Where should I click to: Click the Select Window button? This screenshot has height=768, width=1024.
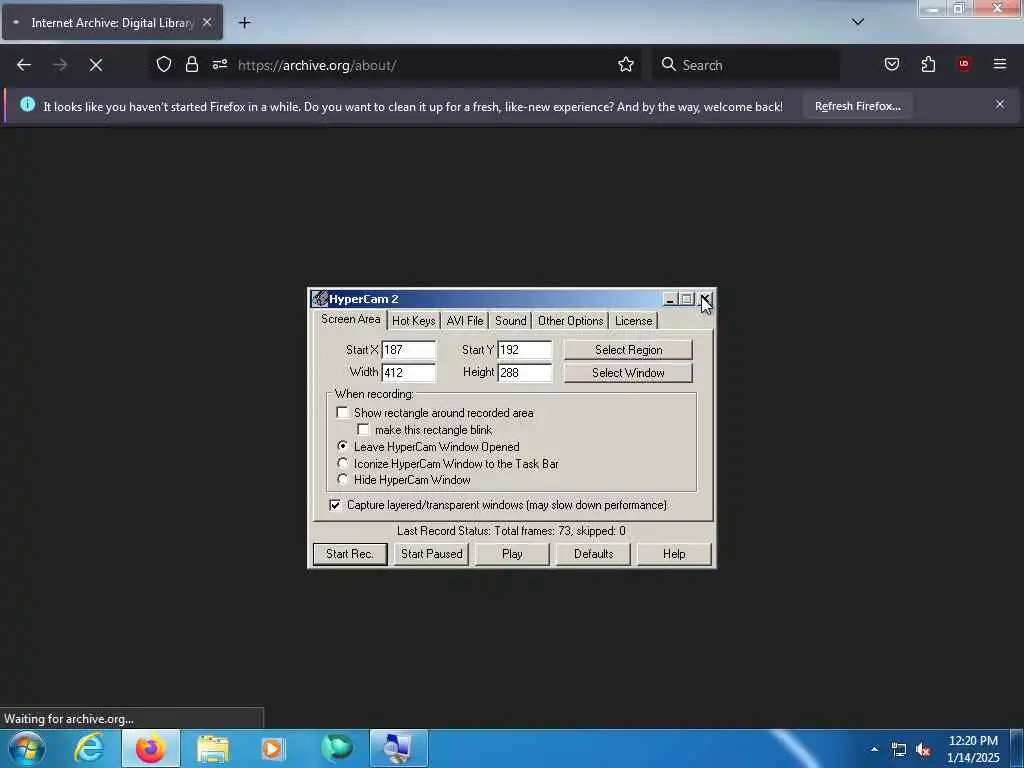pyautogui.click(x=628, y=373)
